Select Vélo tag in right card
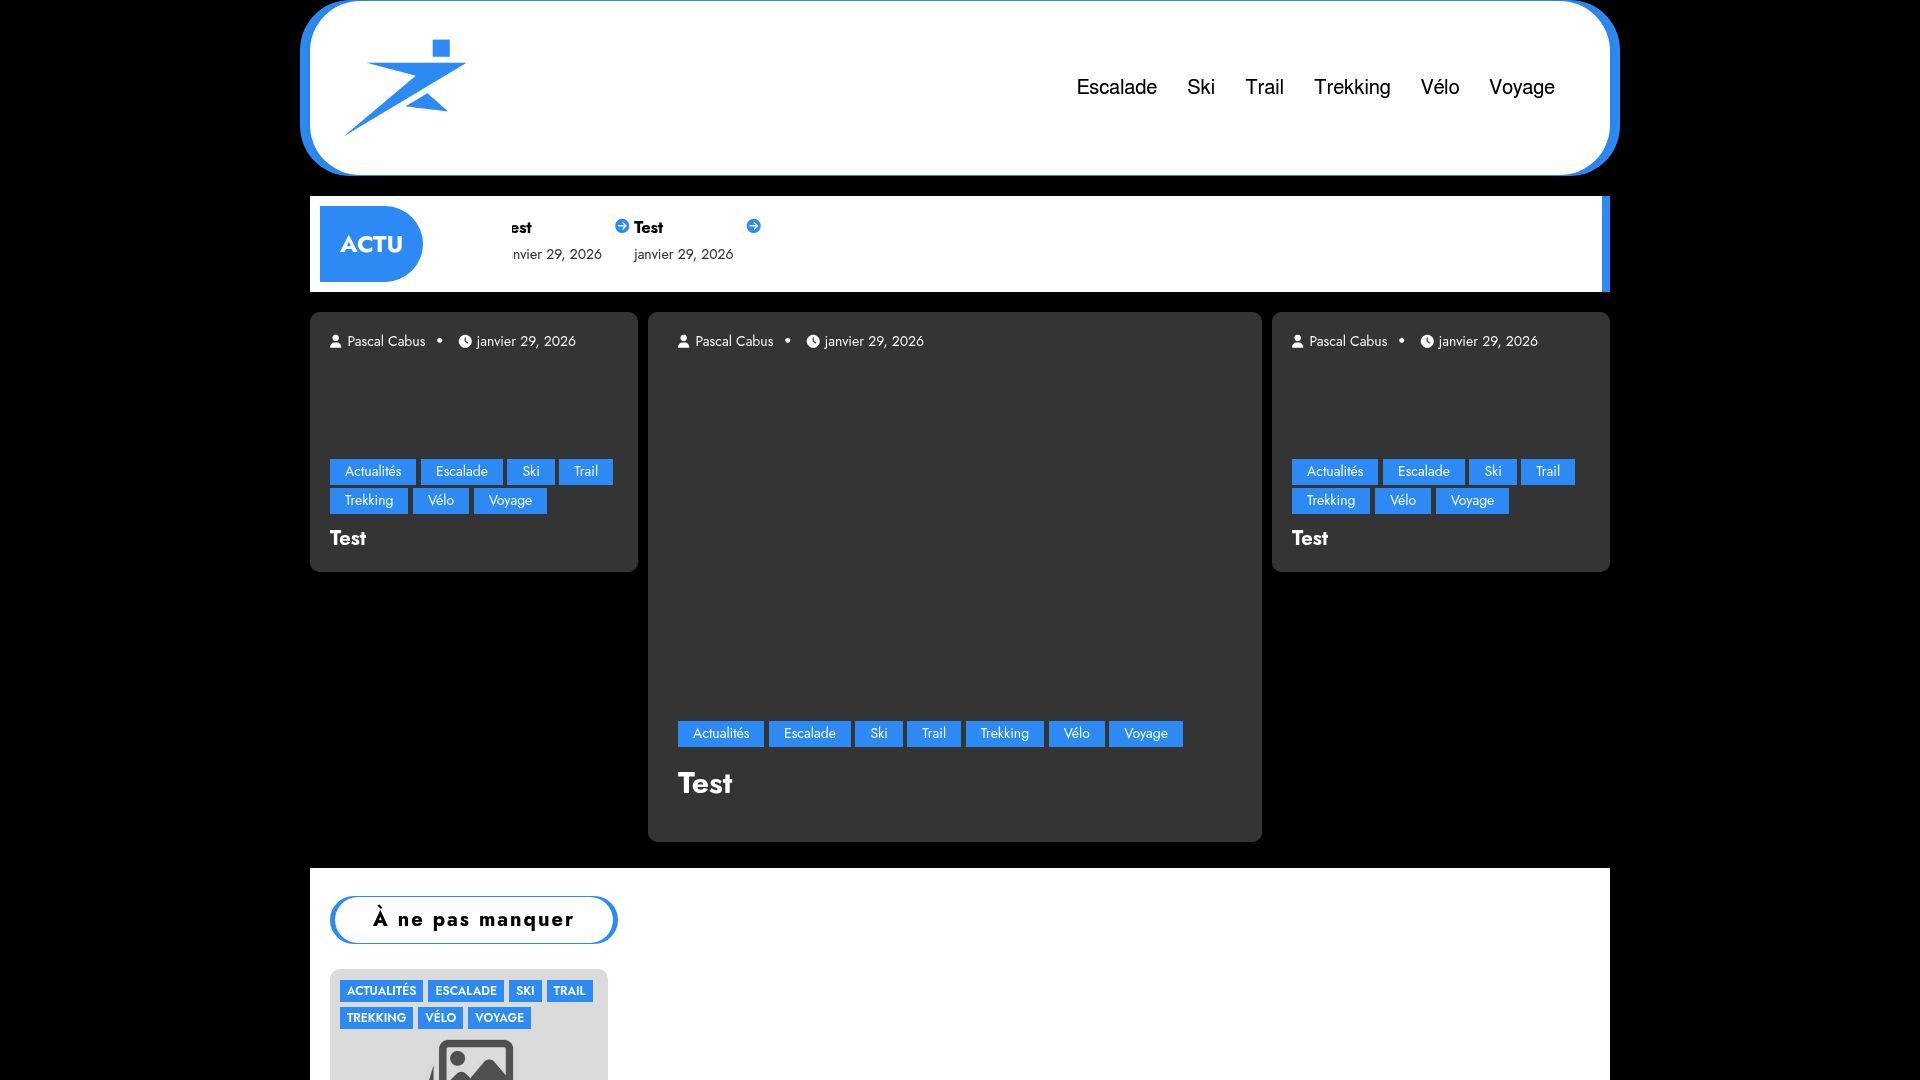The image size is (1920, 1080). (x=1403, y=501)
